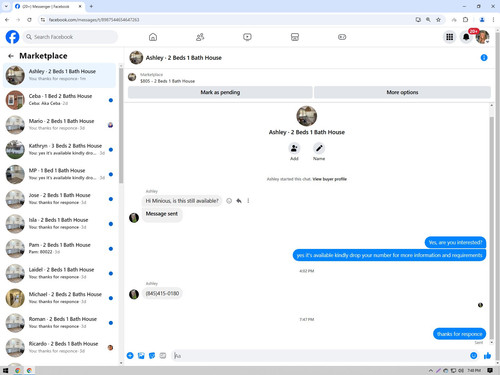Open Kathryn - 3 Beds 2 Baths House chat

point(59,149)
